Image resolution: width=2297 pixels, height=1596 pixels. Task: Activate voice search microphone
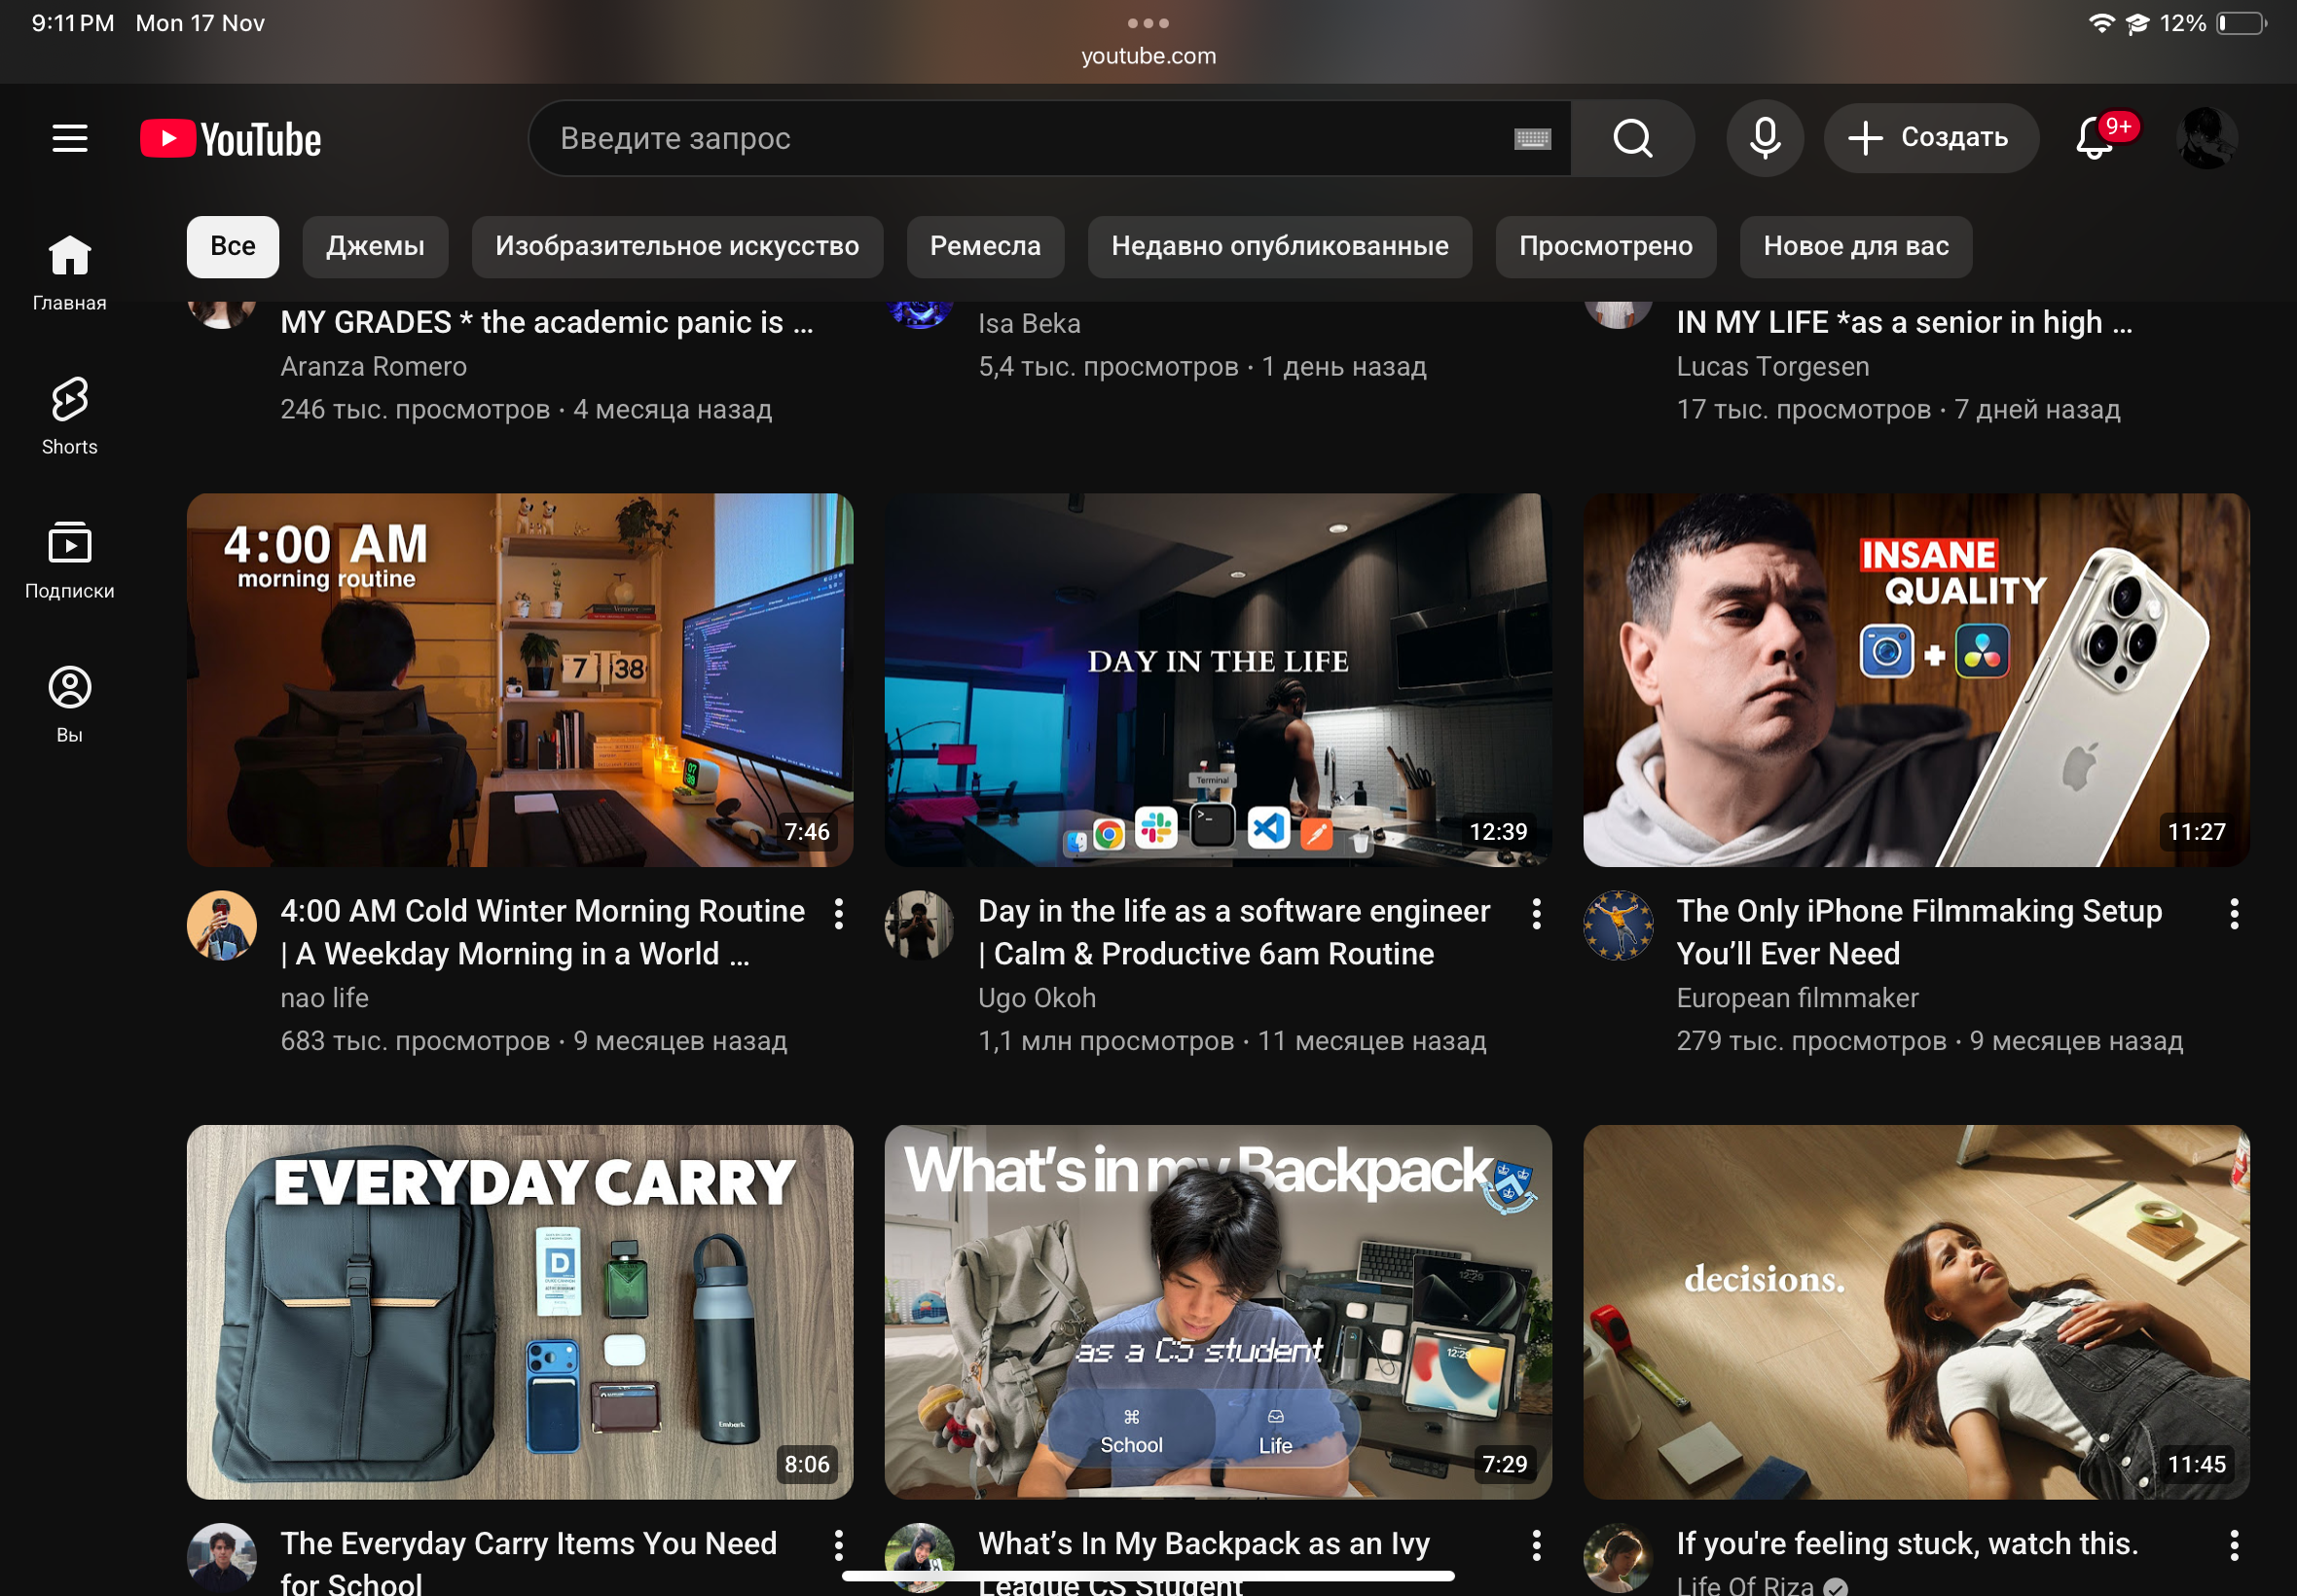(x=1764, y=138)
